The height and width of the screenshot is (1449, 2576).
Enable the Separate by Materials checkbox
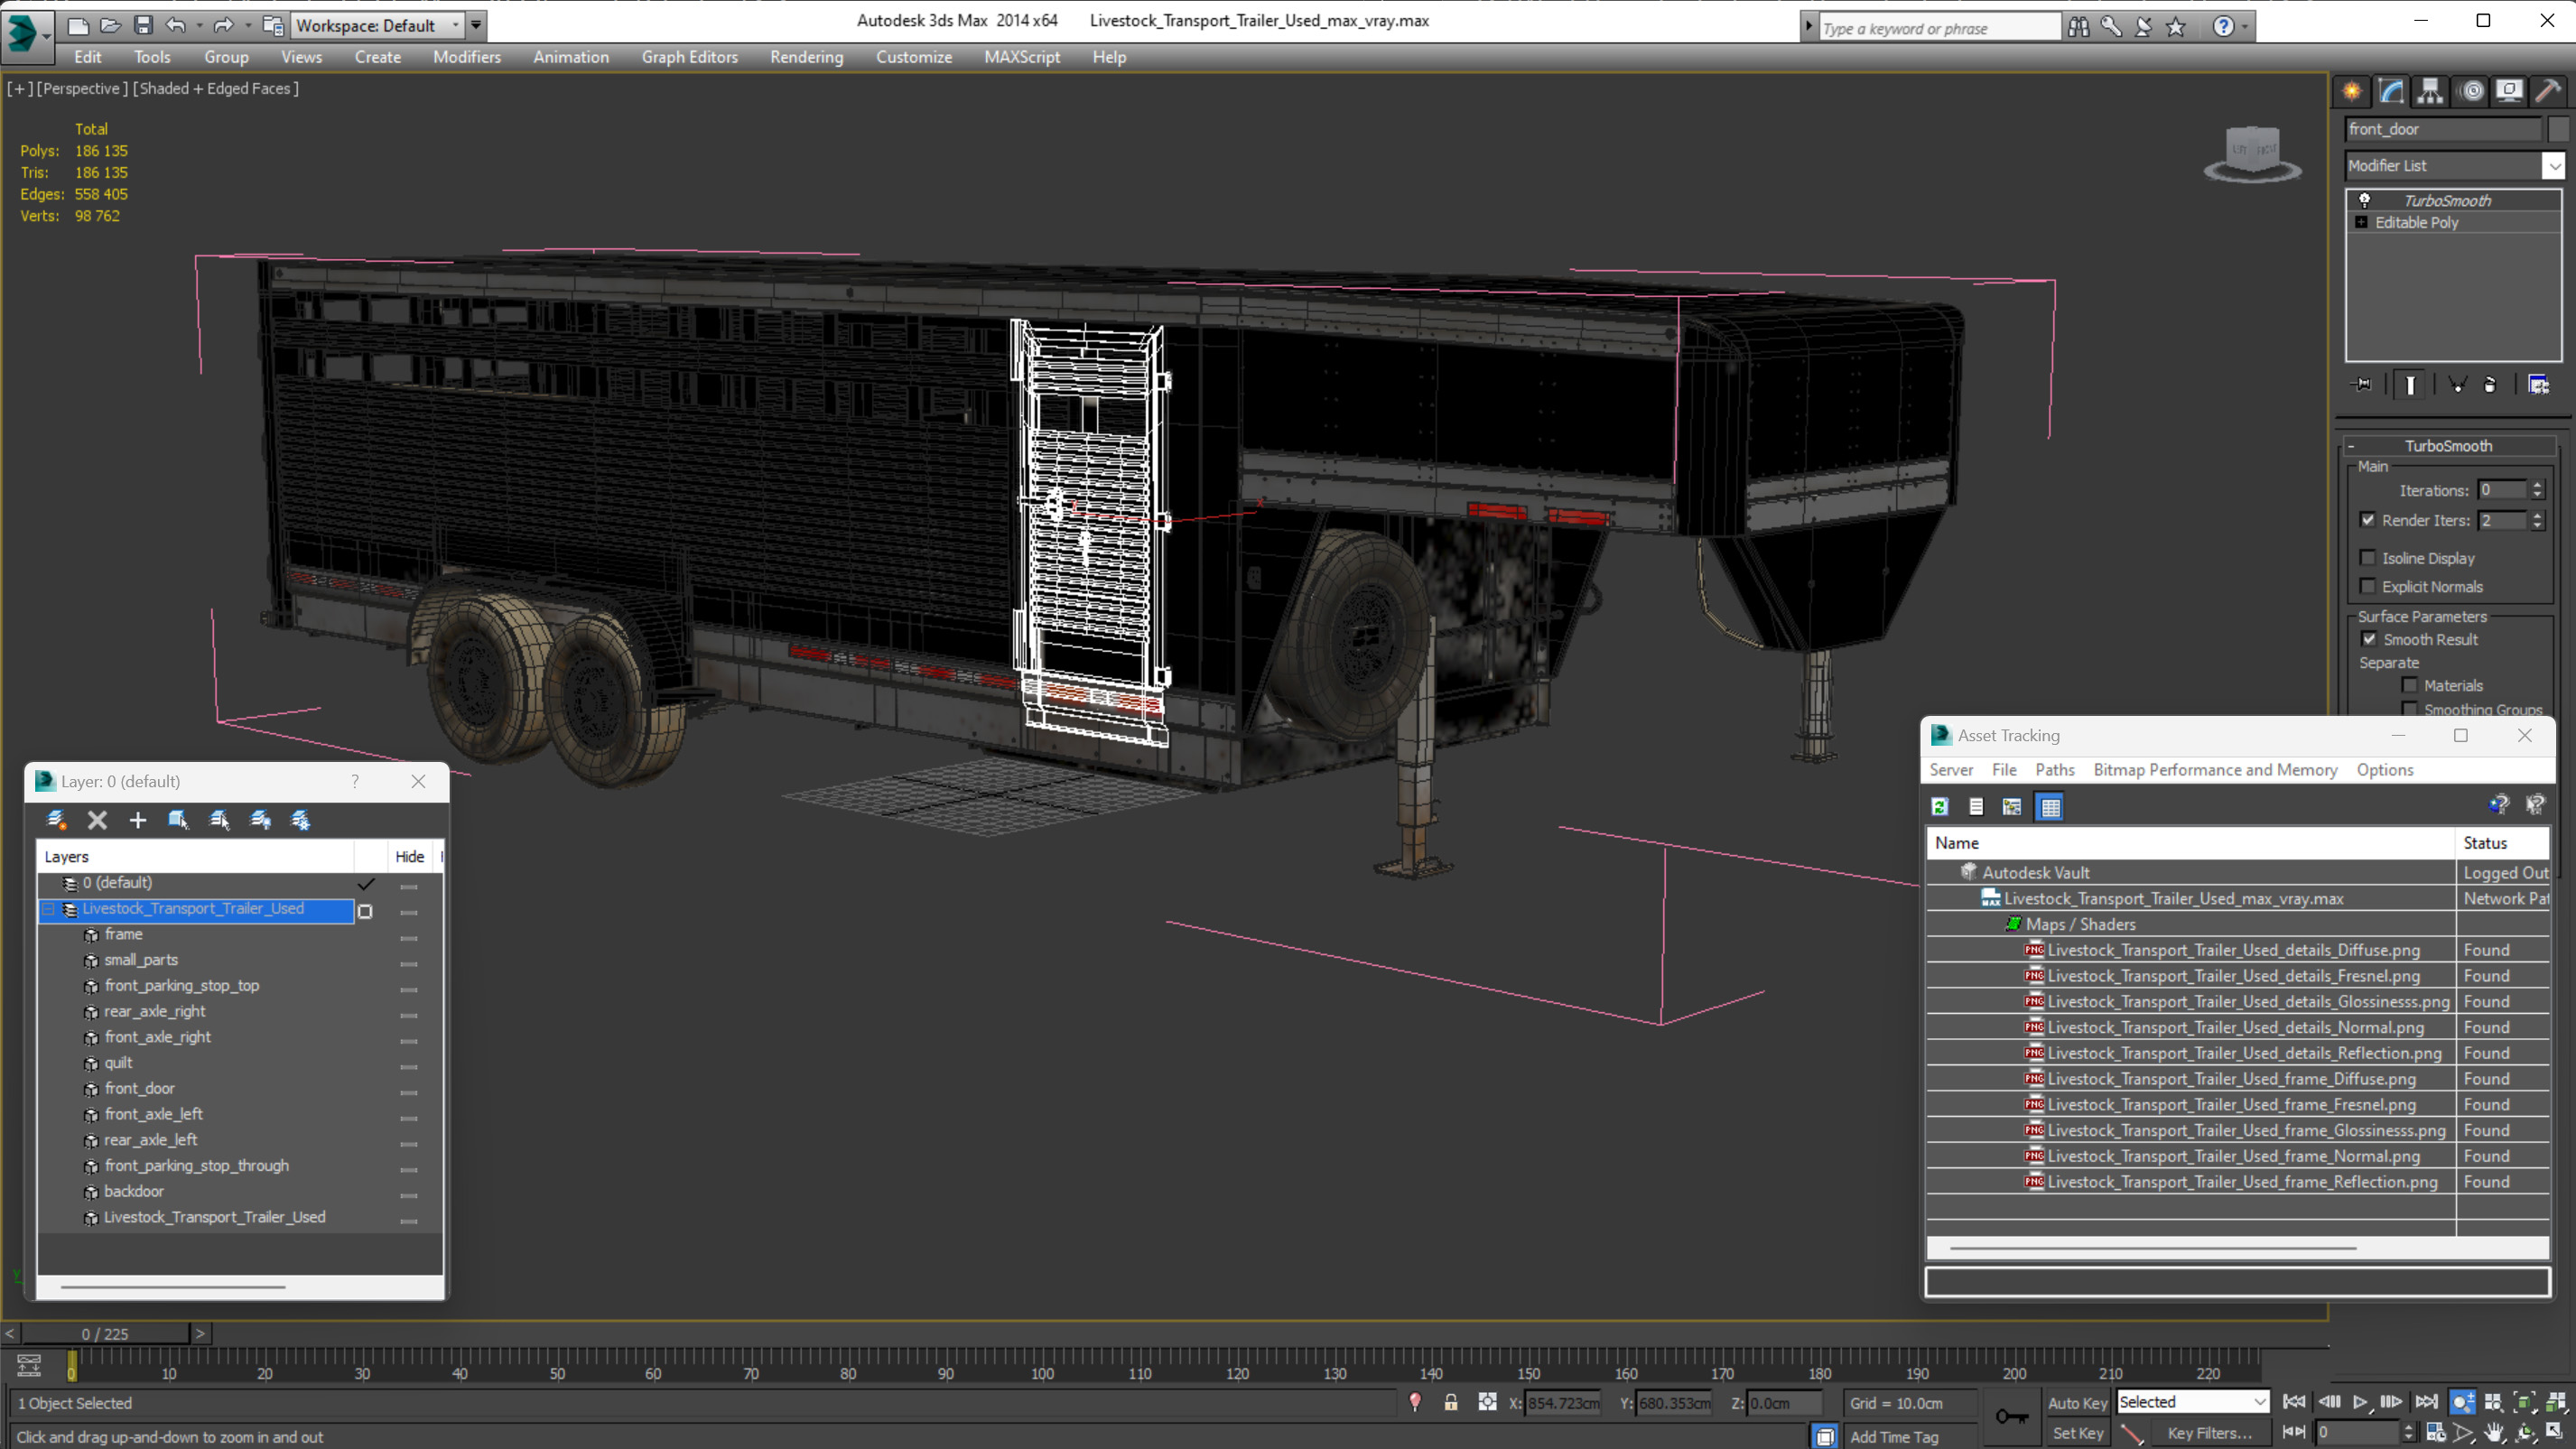pos(2410,685)
